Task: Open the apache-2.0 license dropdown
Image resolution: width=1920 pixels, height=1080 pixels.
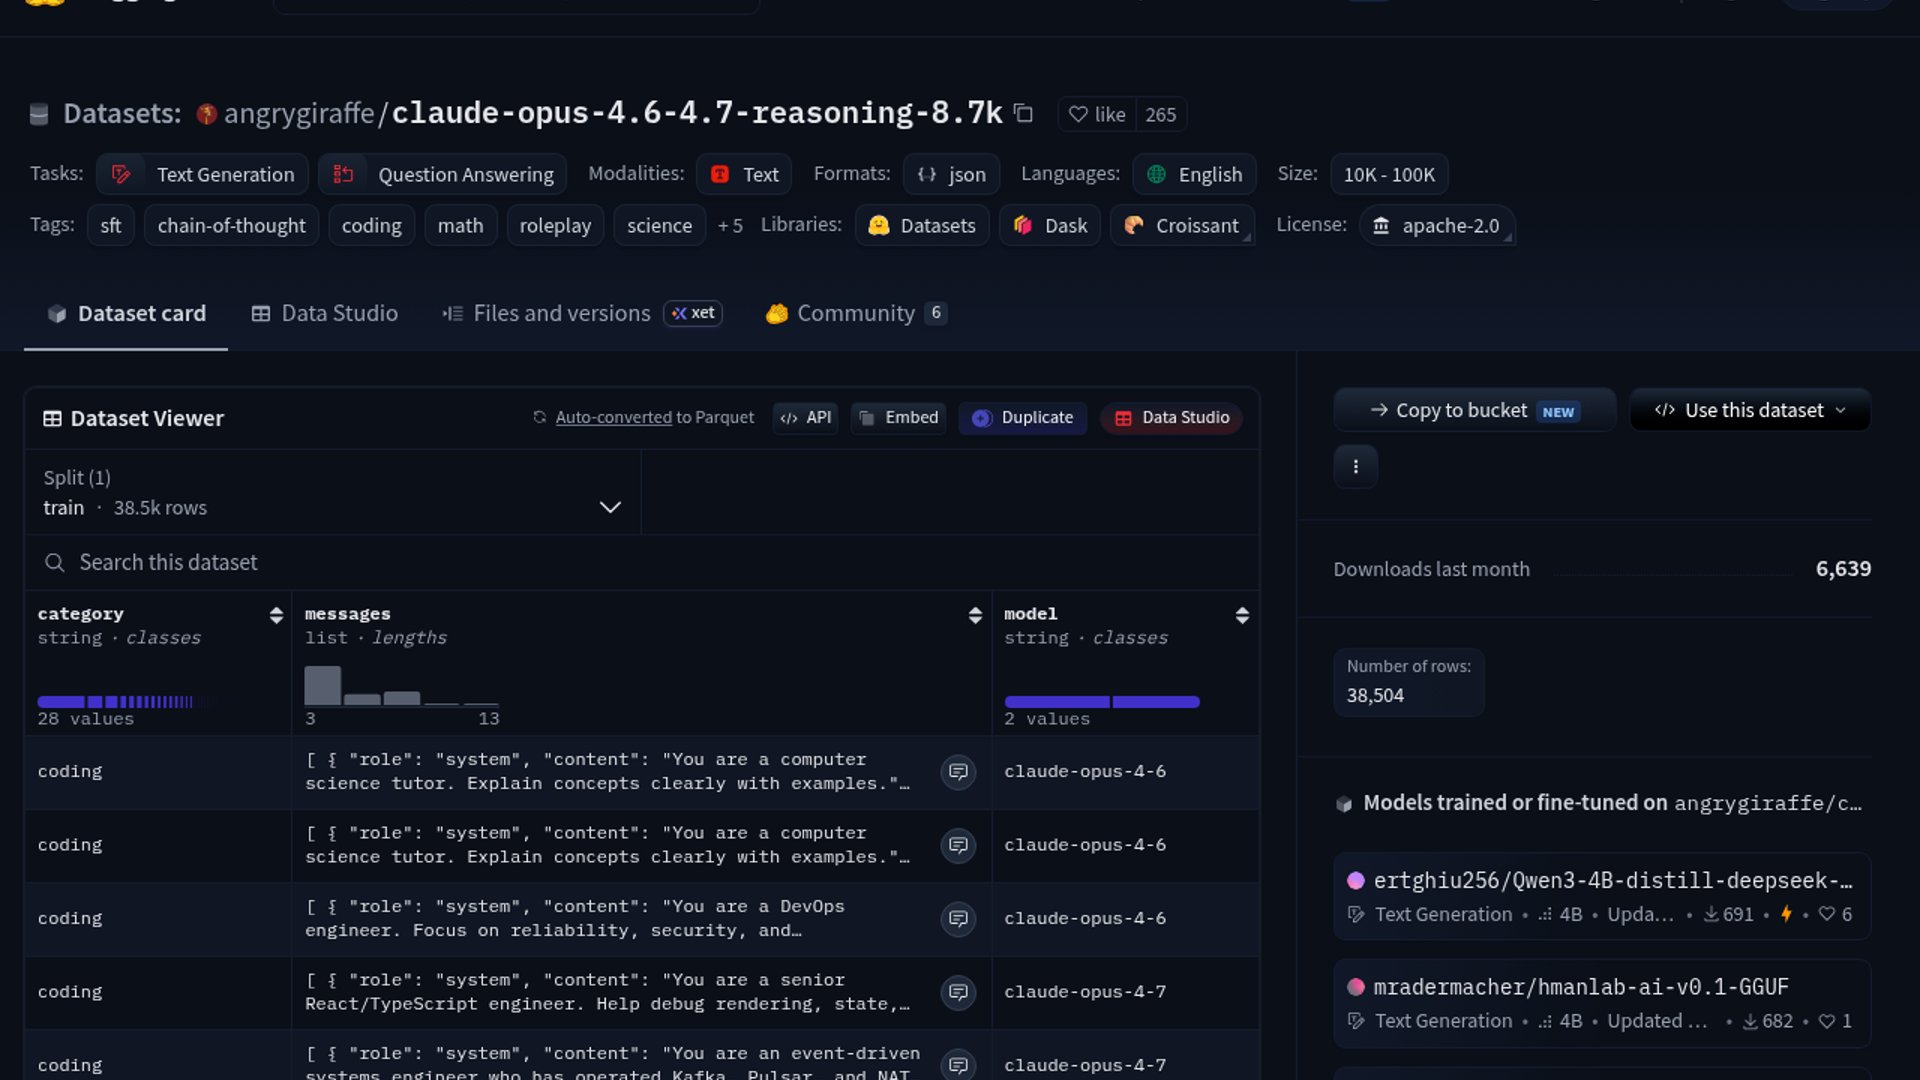Action: pos(1436,225)
